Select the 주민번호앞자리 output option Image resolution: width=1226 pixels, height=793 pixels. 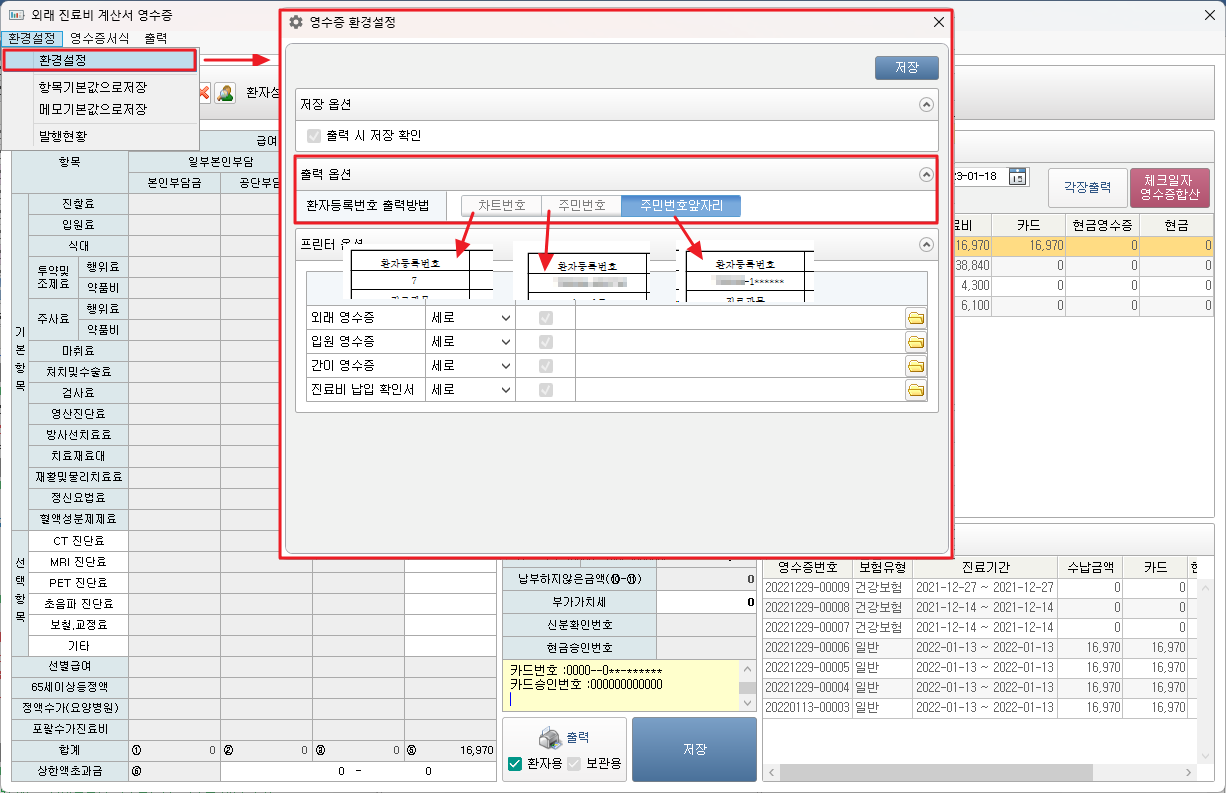[681, 206]
